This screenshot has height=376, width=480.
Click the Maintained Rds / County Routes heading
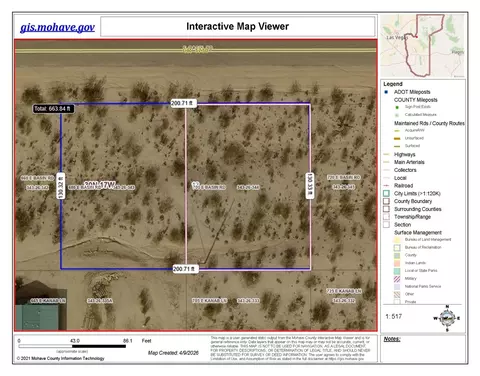click(429, 123)
